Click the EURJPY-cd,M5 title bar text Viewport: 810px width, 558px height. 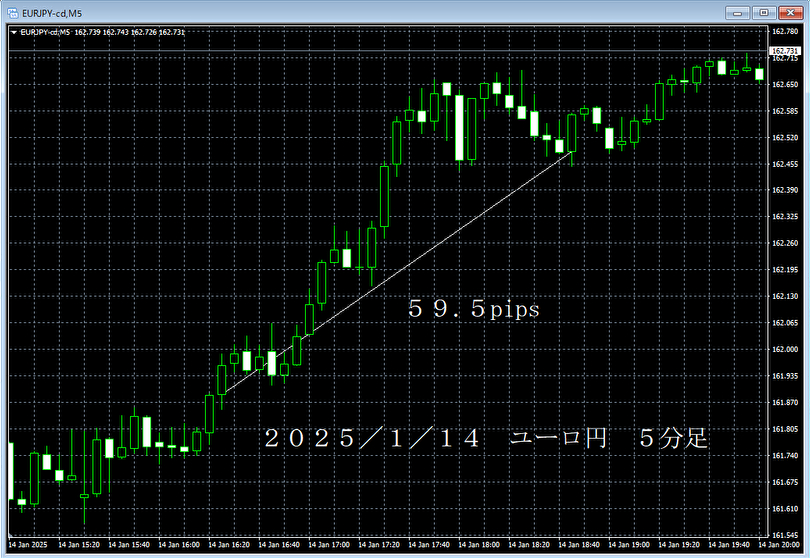[x=52, y=13]
